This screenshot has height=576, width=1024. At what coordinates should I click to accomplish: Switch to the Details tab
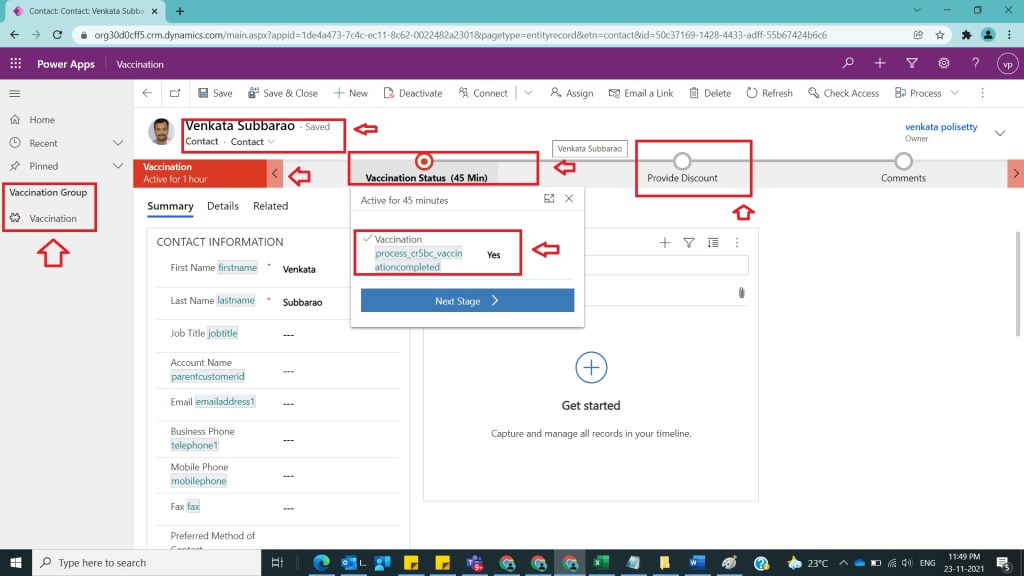point(222,206)
